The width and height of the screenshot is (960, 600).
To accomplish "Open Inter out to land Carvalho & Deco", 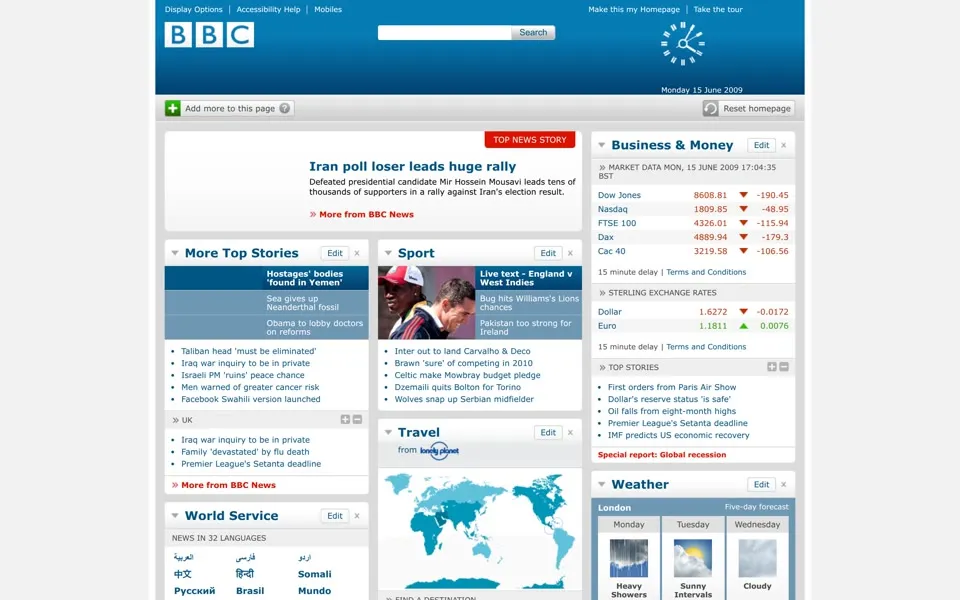I will click(x=462, y=351).
